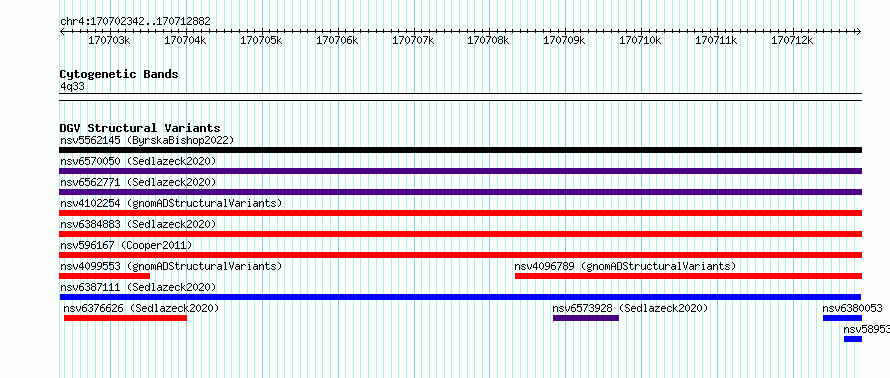
Task: Click ruler tick 170704k
Action: (x=186, y=40)
